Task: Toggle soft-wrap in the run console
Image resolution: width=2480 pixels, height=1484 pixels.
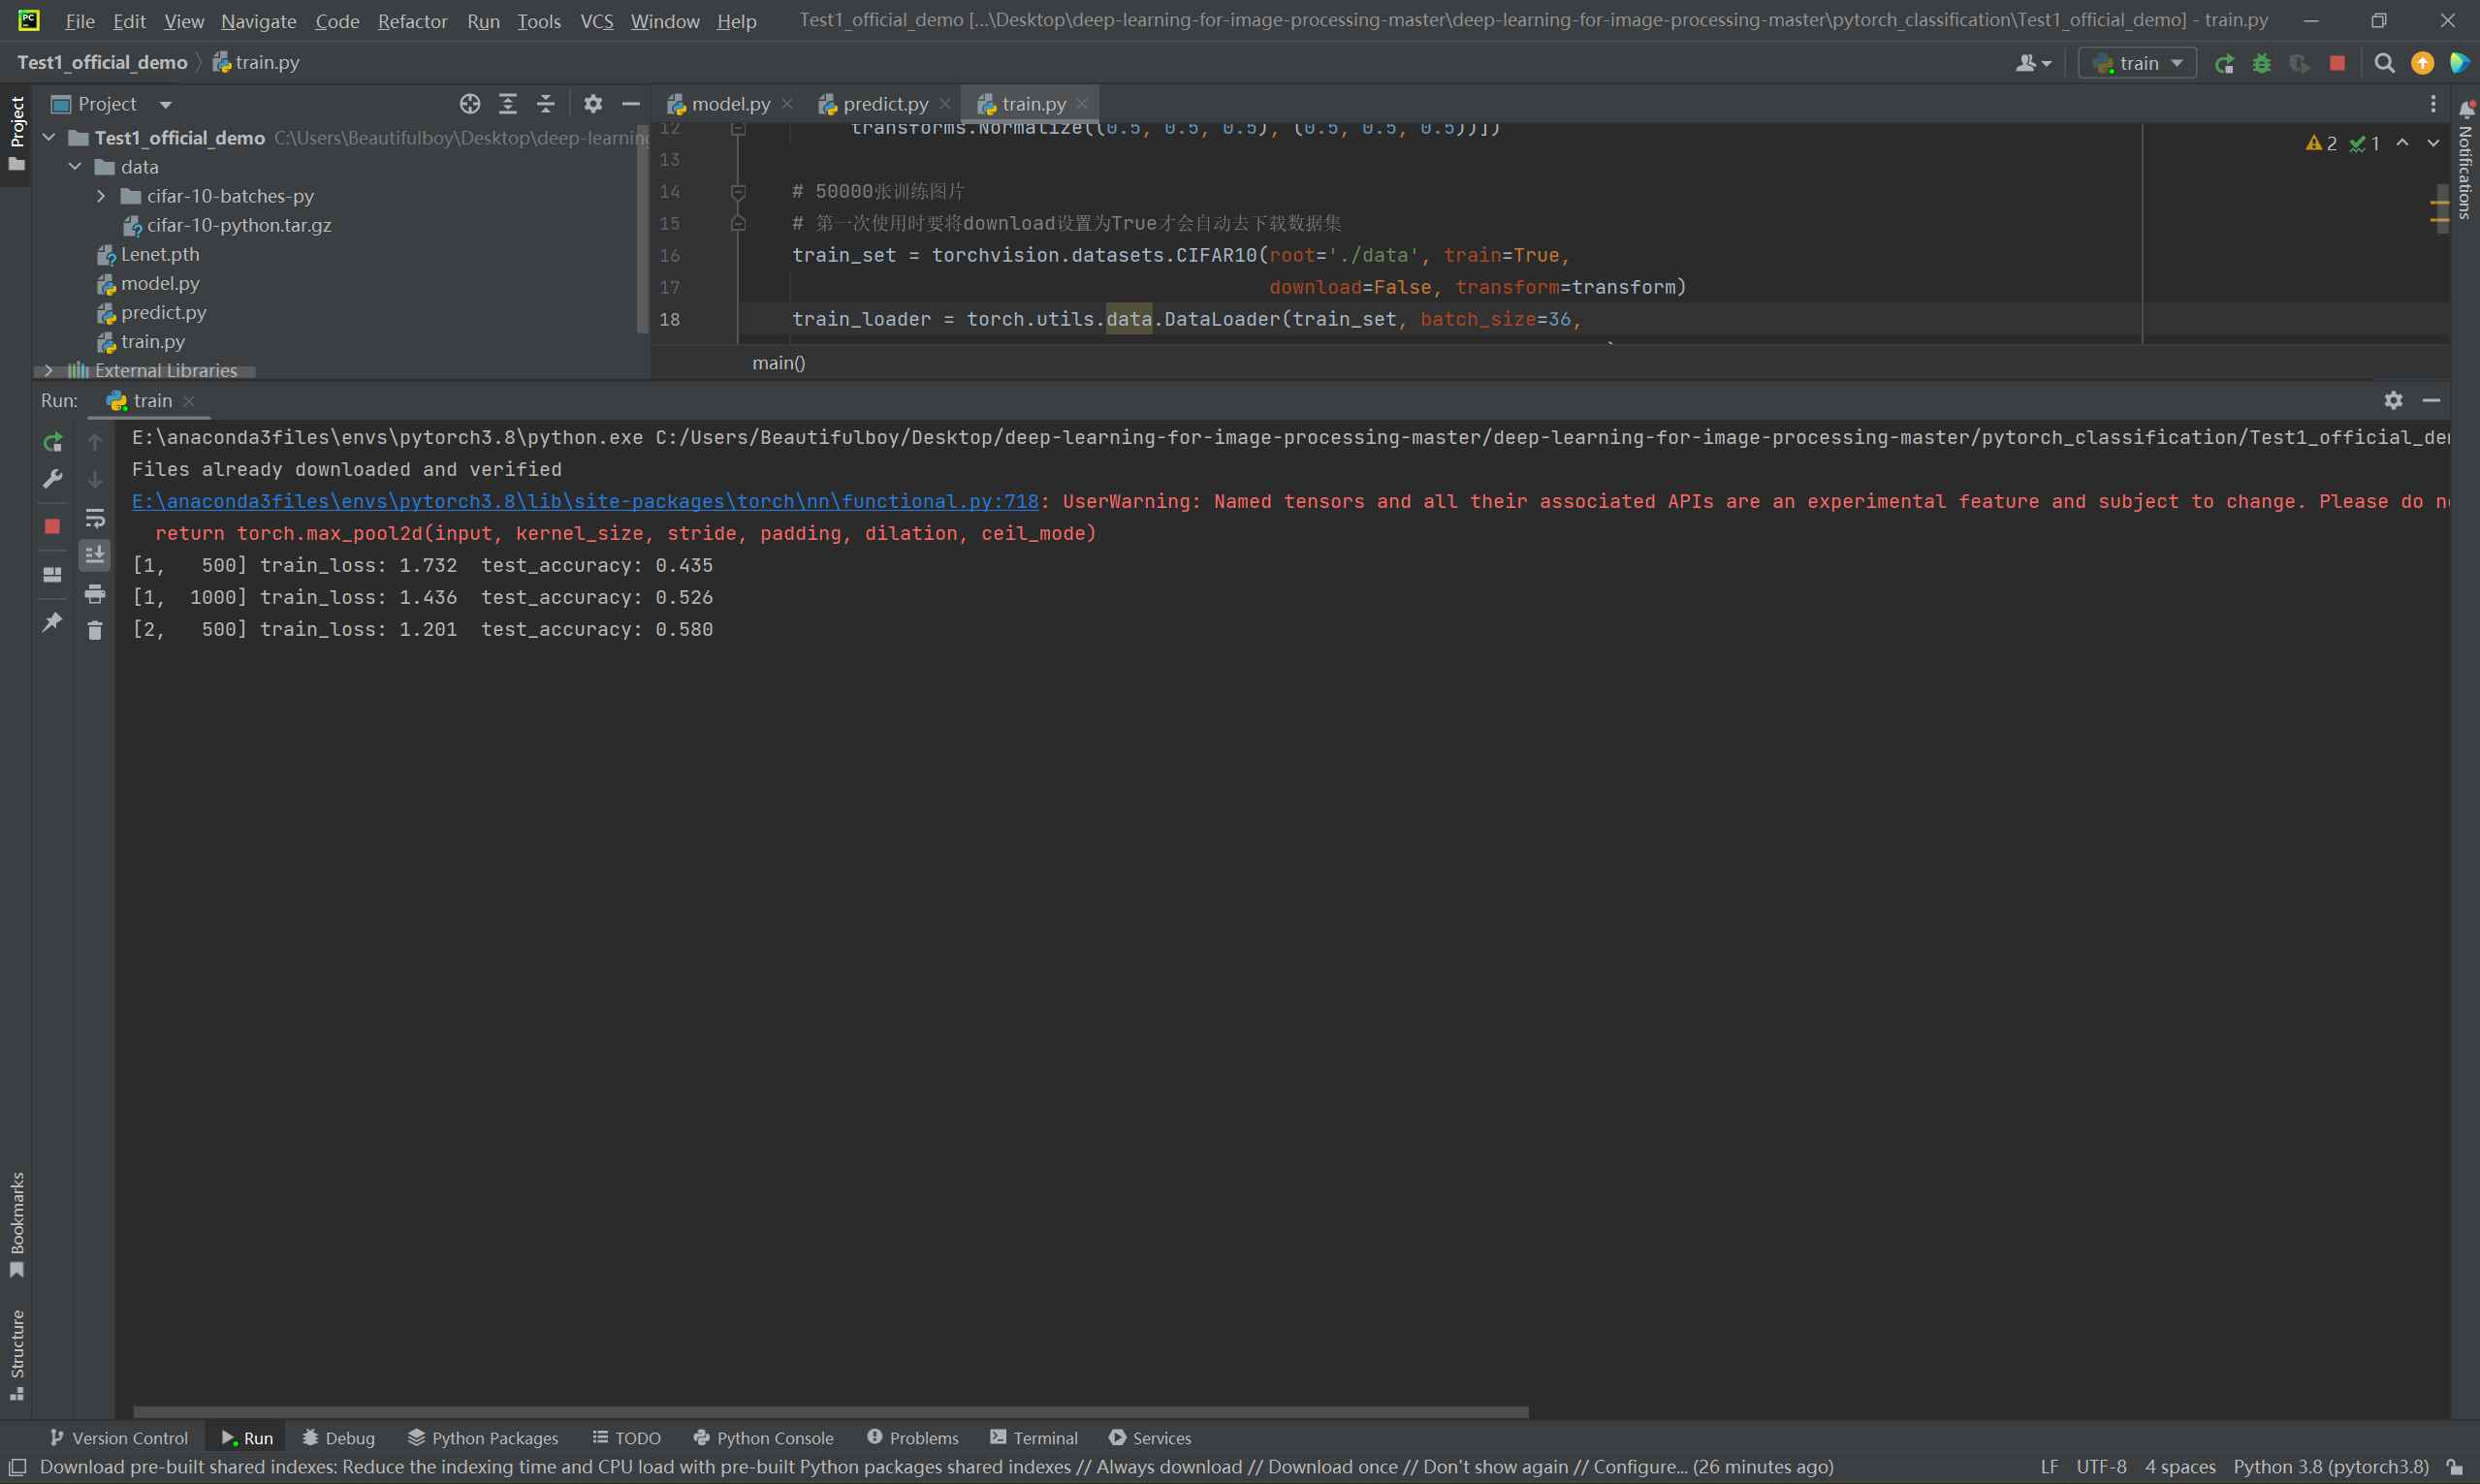Action: click(95, 517)
